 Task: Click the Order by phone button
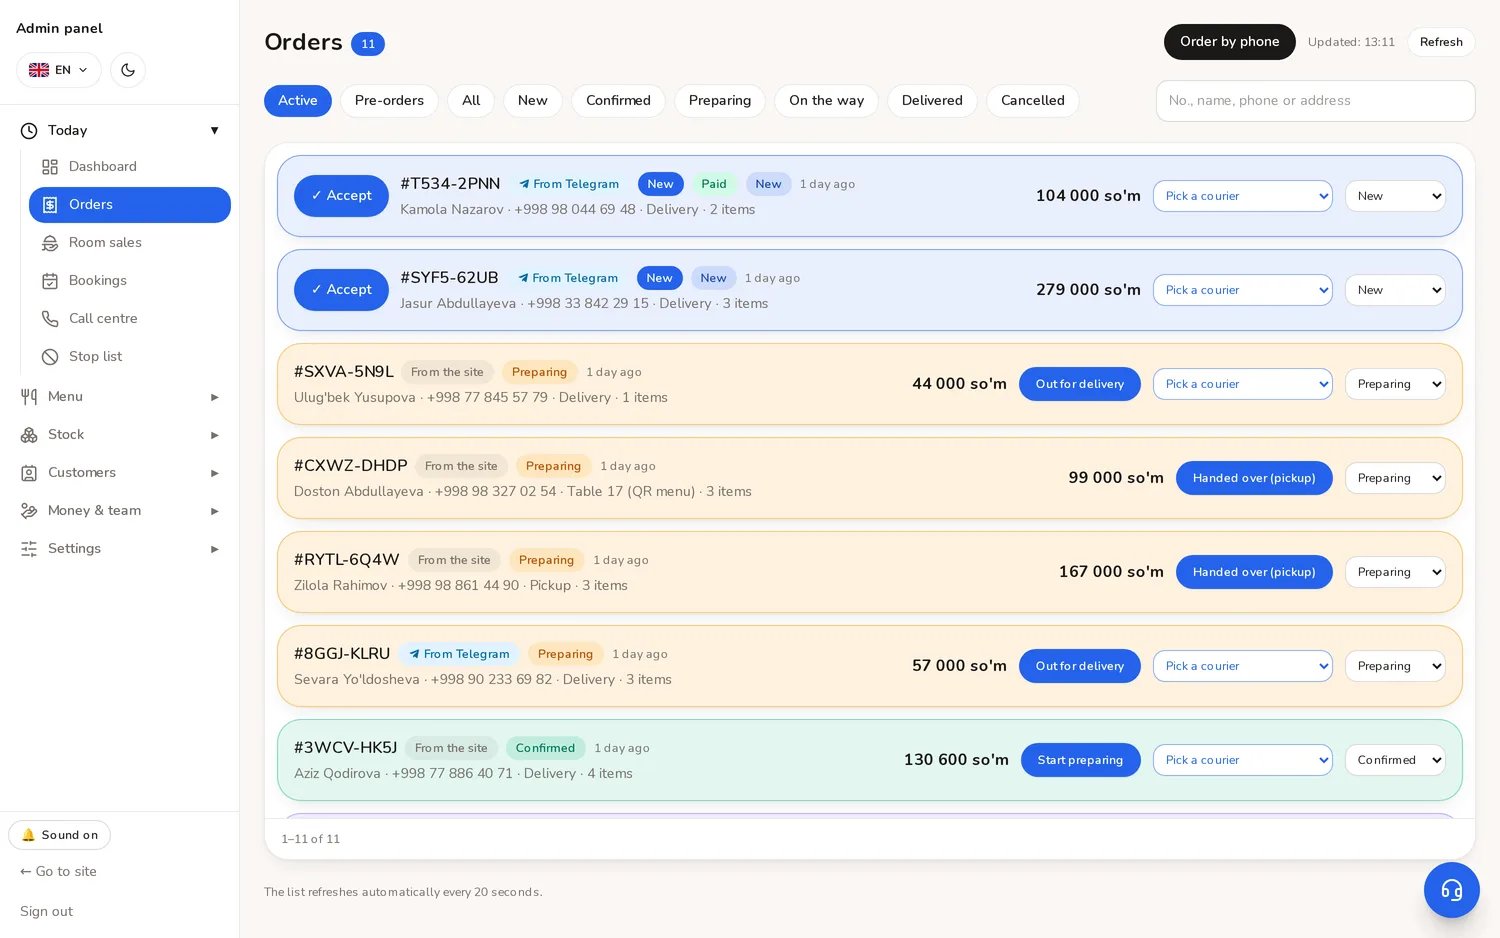pos(1230,42)
